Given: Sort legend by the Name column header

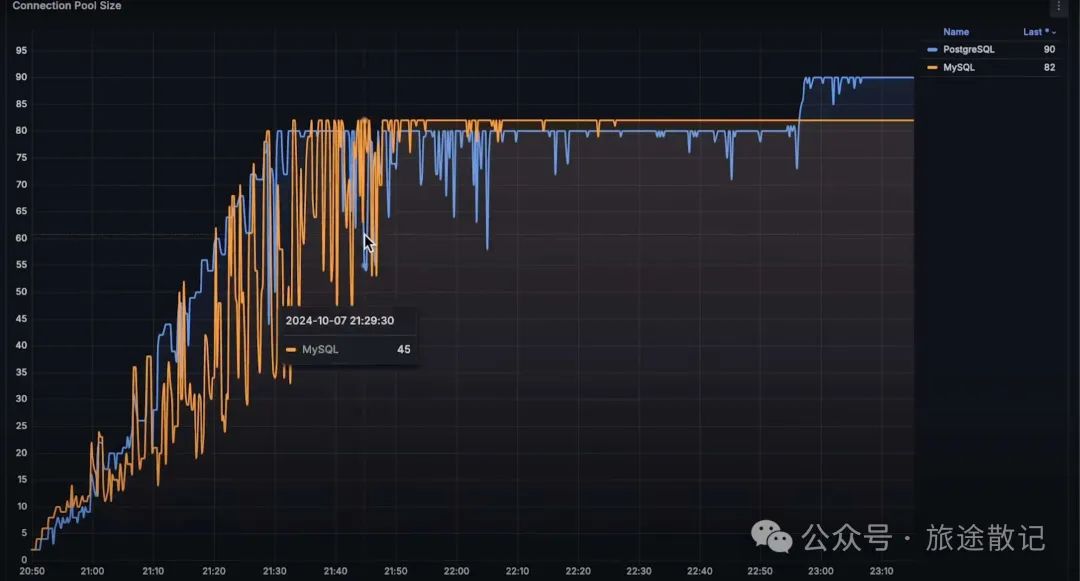Looking at the screenshot, I should pyautogui.click(x=955, y=32).
